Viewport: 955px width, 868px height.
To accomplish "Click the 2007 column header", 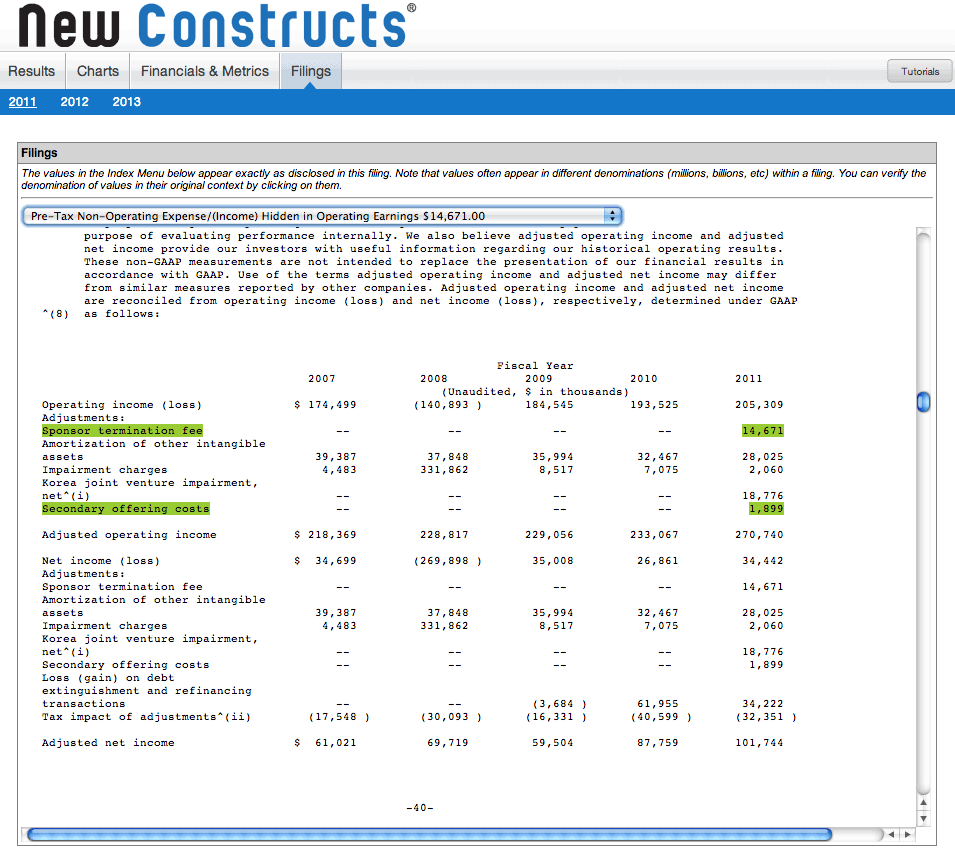I will click(x=322, y=379).
